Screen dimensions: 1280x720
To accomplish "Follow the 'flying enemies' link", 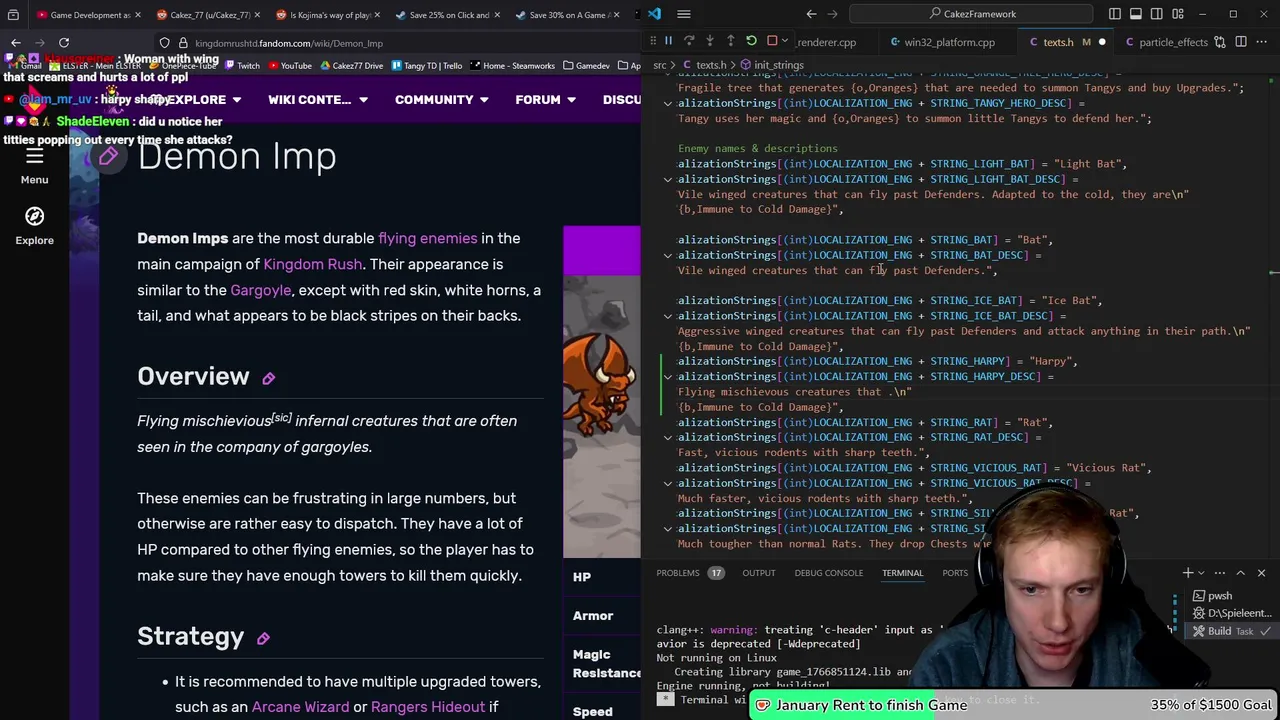I will [427, 238].
